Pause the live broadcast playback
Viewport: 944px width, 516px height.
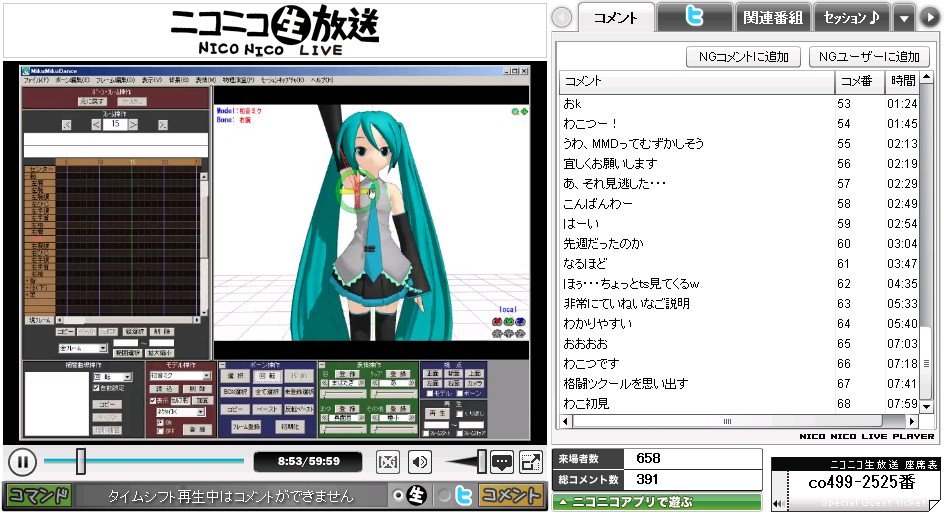pos(22,462)
